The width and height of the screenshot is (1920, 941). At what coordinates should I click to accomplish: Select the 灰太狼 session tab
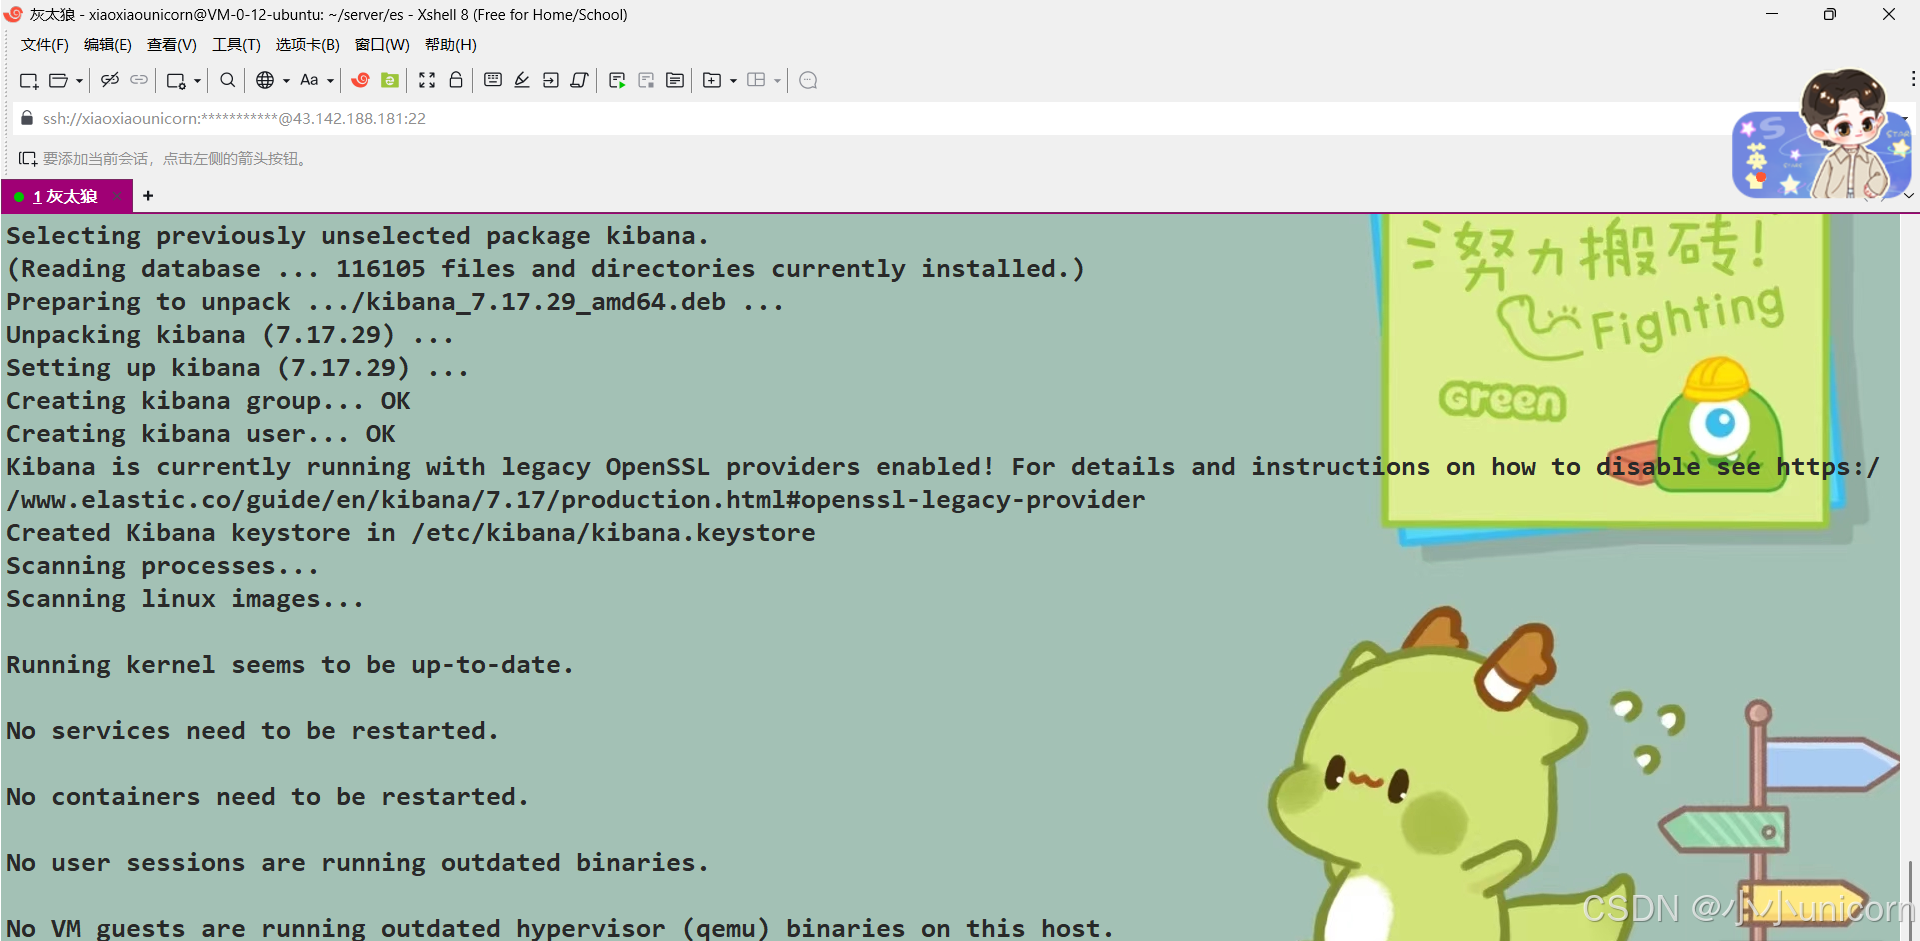(66, 196)
